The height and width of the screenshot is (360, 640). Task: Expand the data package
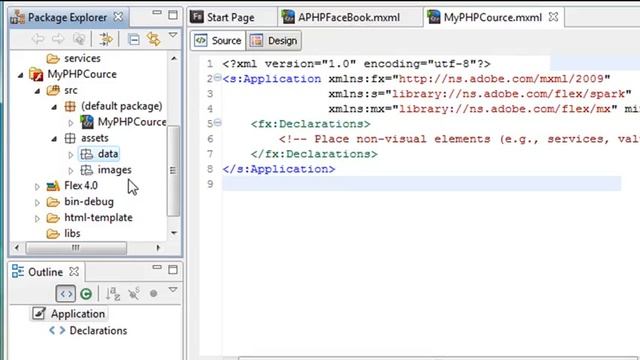pos(71,155)
